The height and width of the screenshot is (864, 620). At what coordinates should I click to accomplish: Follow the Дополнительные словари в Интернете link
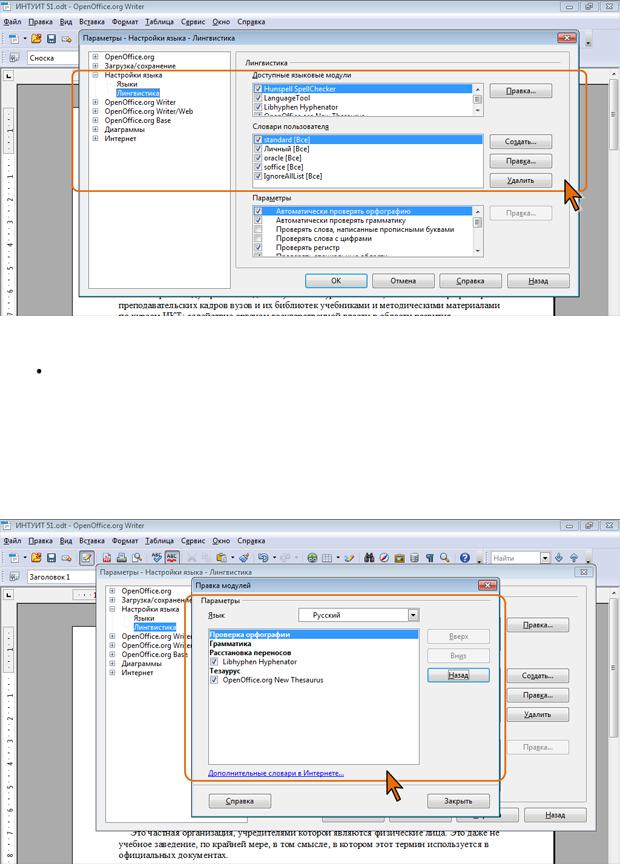click(276, 774)
